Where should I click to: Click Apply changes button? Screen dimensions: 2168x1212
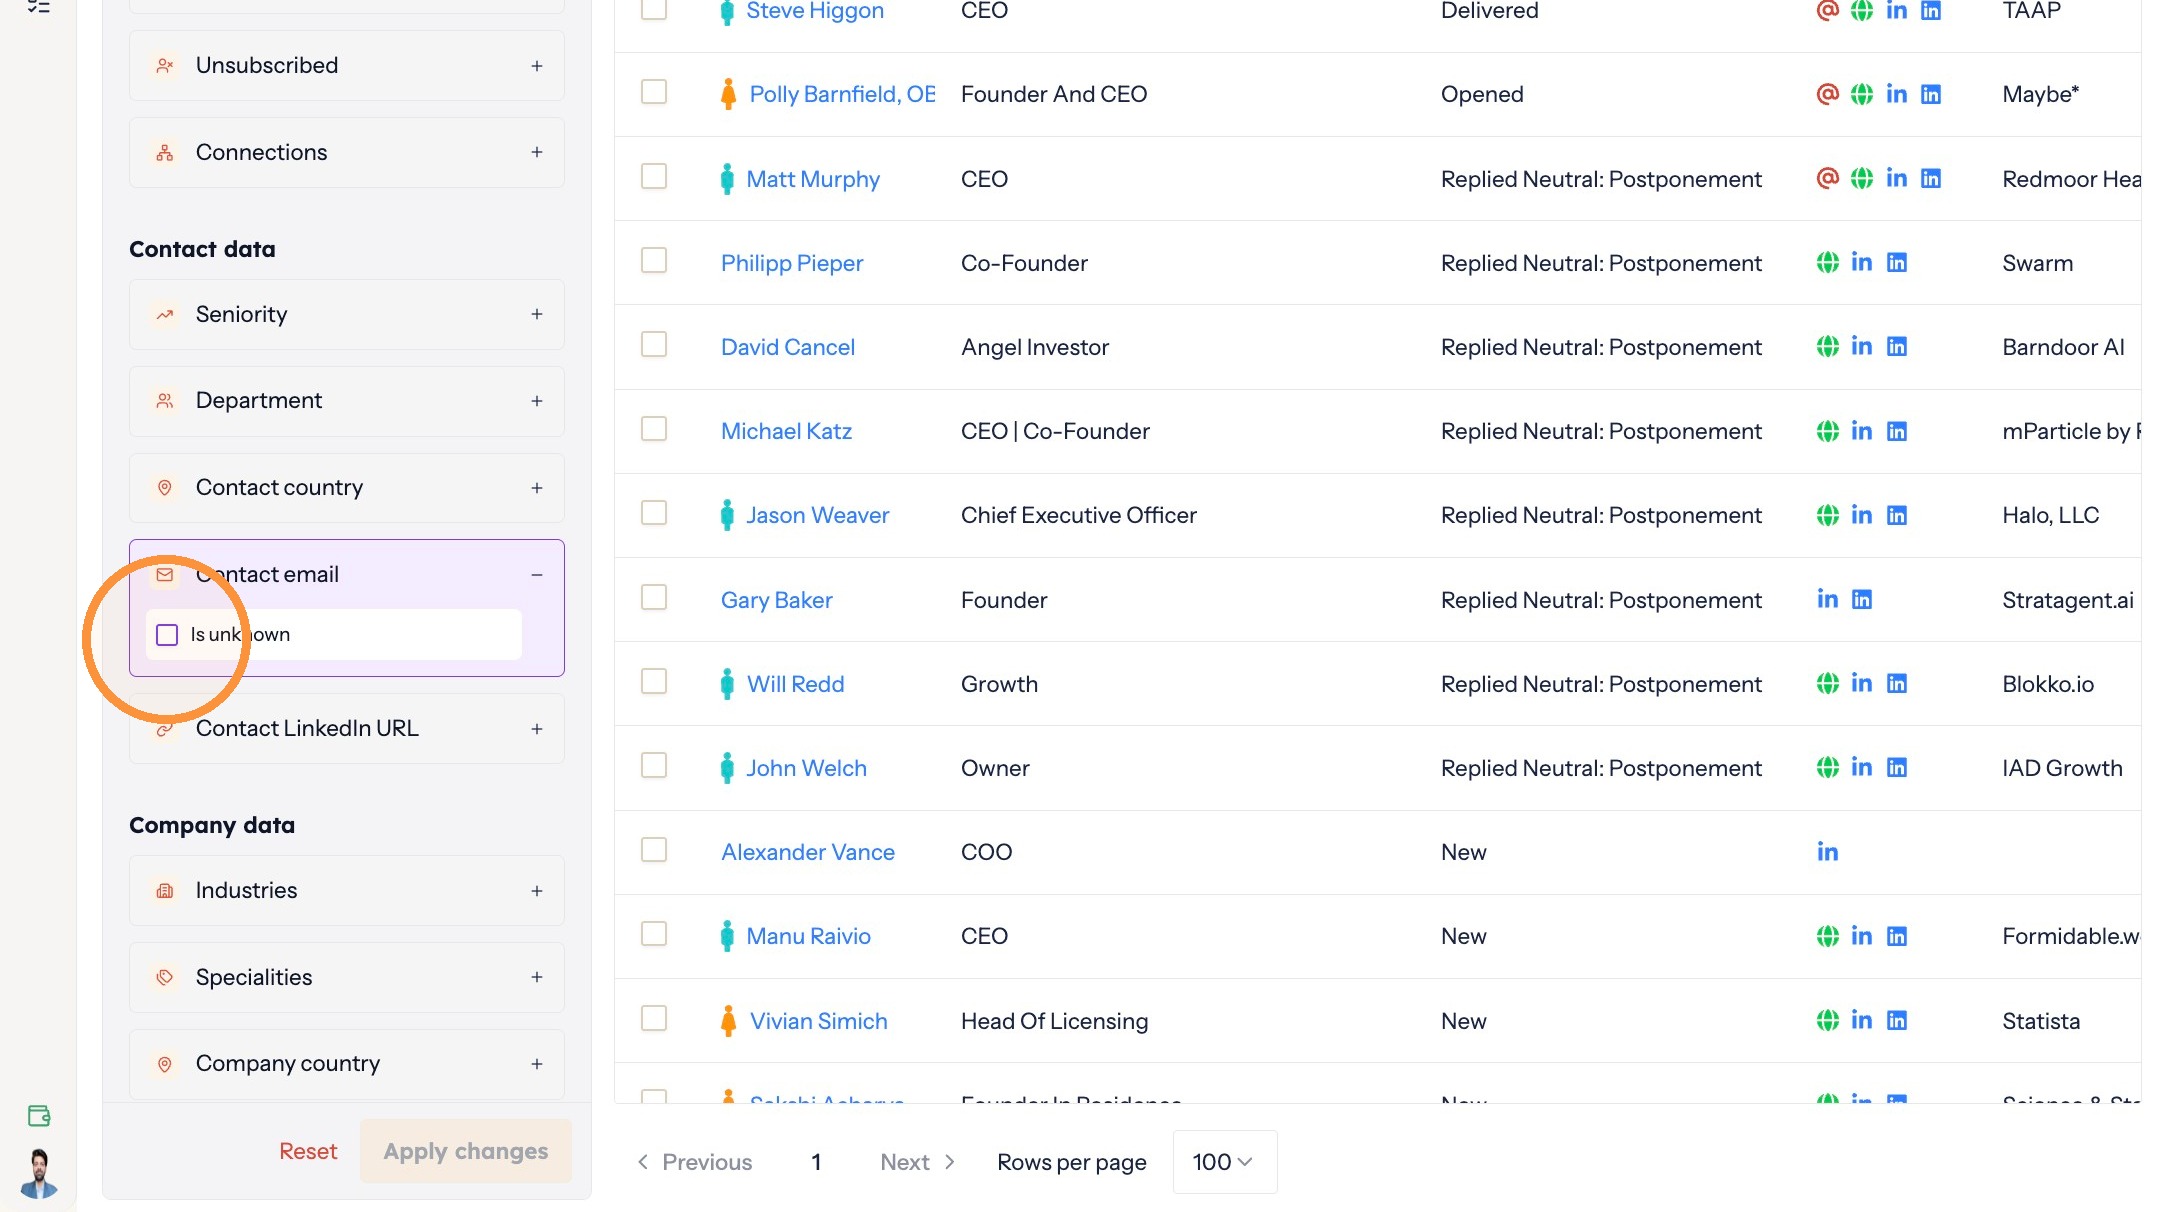pyautogui.click(x=466, y=1151)
